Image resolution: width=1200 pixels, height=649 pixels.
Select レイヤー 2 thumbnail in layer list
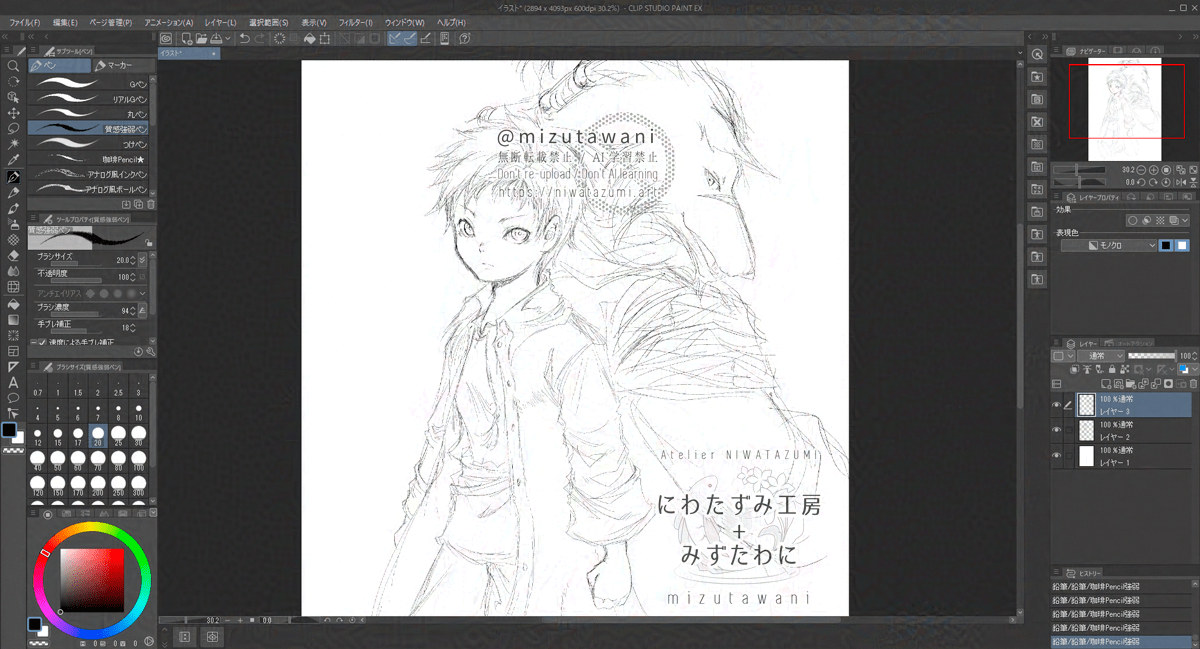[x=1086, y=430]
